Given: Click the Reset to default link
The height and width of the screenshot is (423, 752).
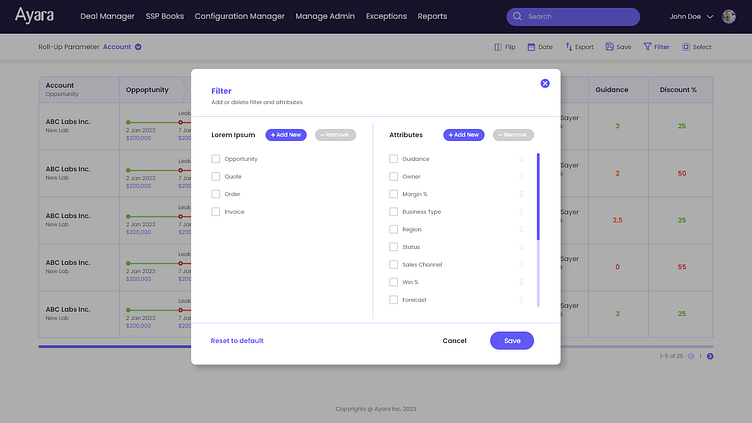Looking at the screenshot, I should coord(237,341).
